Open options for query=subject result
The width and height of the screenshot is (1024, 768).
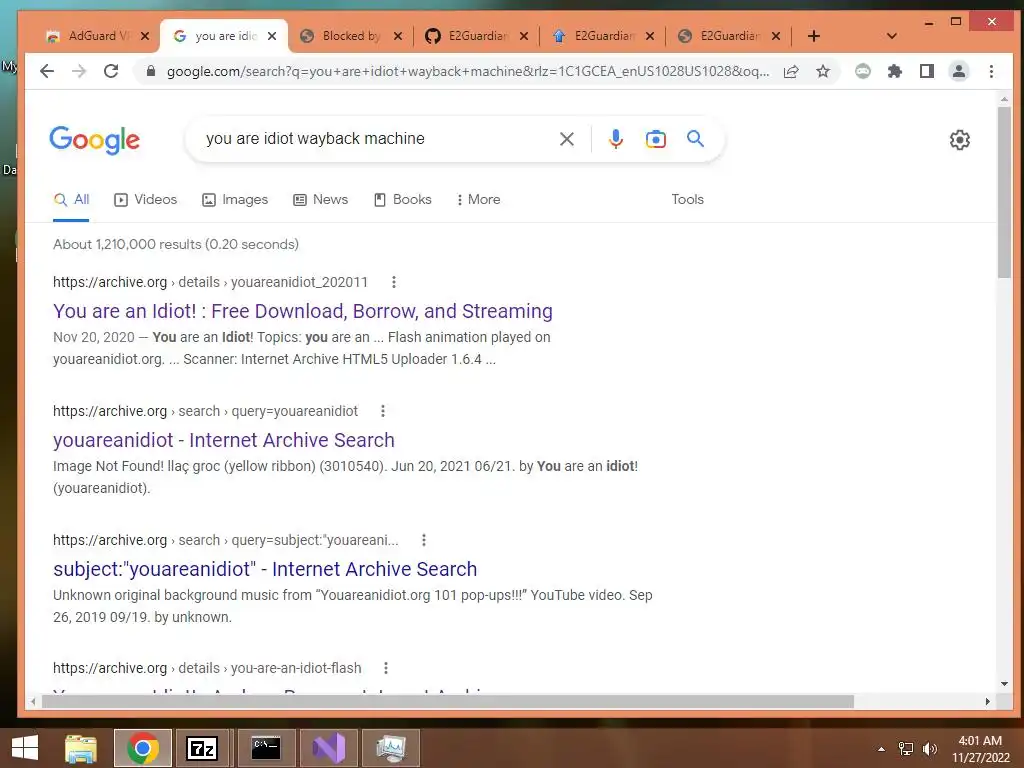click(424, 540)
